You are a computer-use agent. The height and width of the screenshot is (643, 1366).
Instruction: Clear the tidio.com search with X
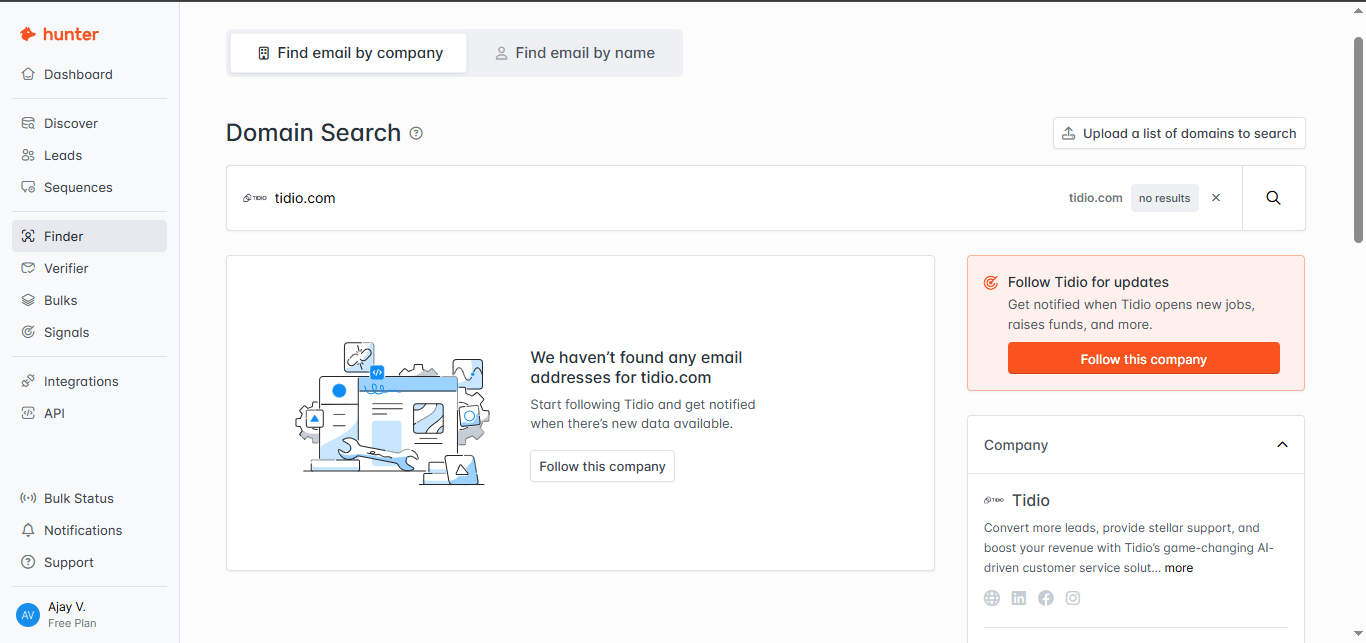pyautogui.click(x=1216, y=198)
